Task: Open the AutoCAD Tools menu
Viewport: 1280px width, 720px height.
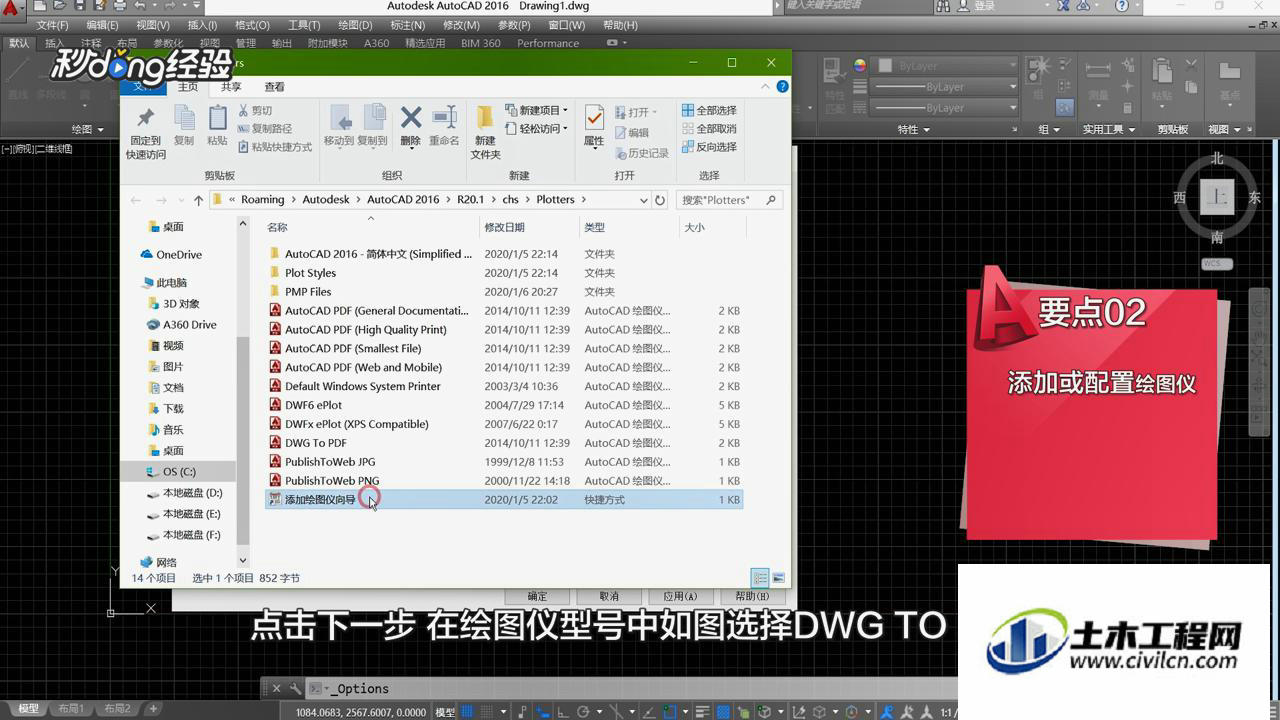Action: click(304, 25)
